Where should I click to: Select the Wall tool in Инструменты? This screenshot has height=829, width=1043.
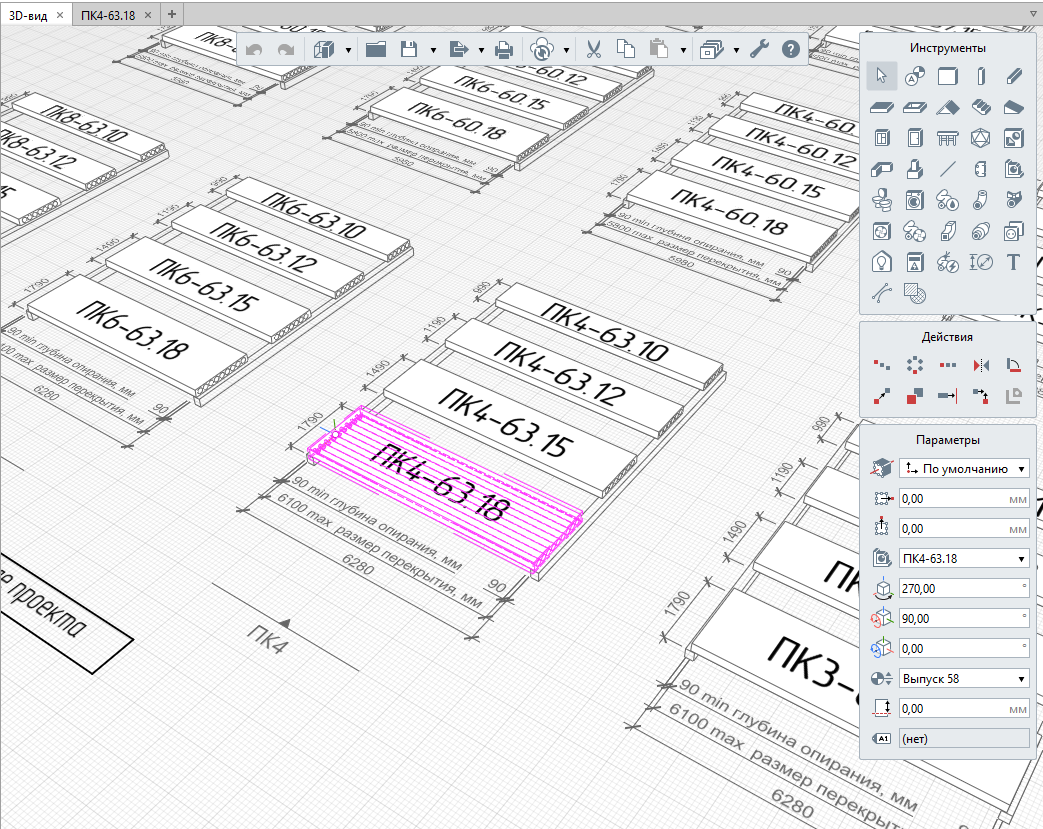point(947,75)
